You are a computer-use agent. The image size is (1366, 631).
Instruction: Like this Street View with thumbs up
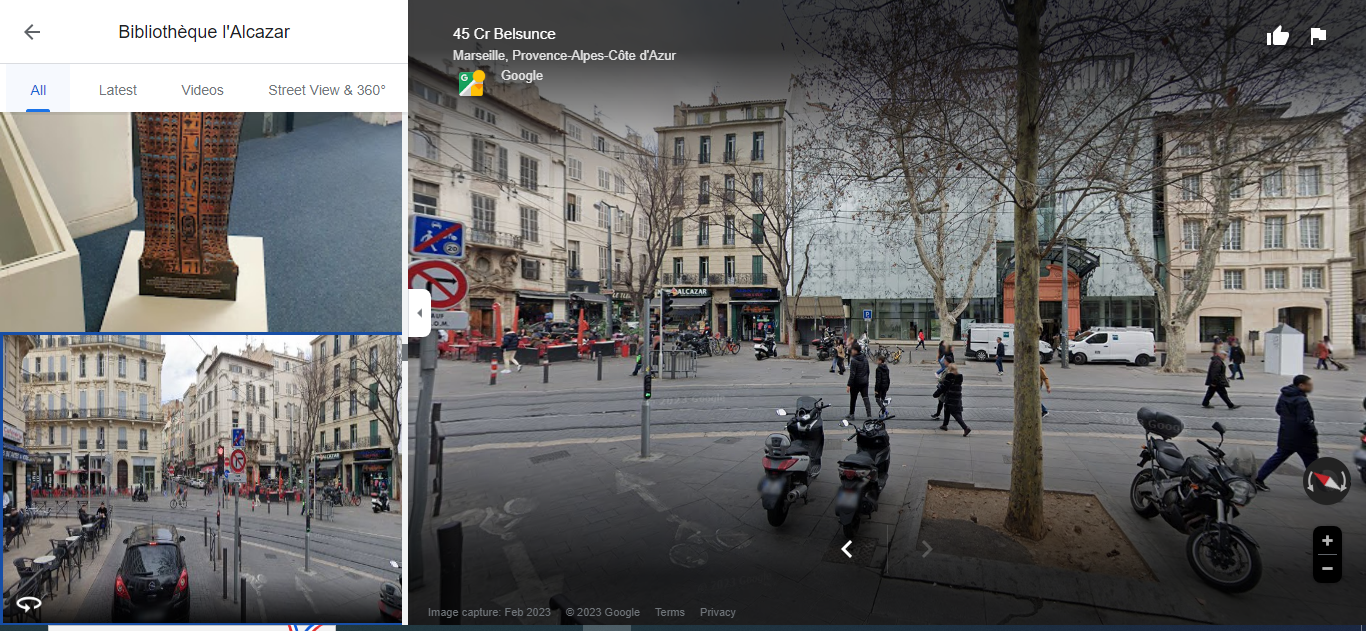[1277, 36]
